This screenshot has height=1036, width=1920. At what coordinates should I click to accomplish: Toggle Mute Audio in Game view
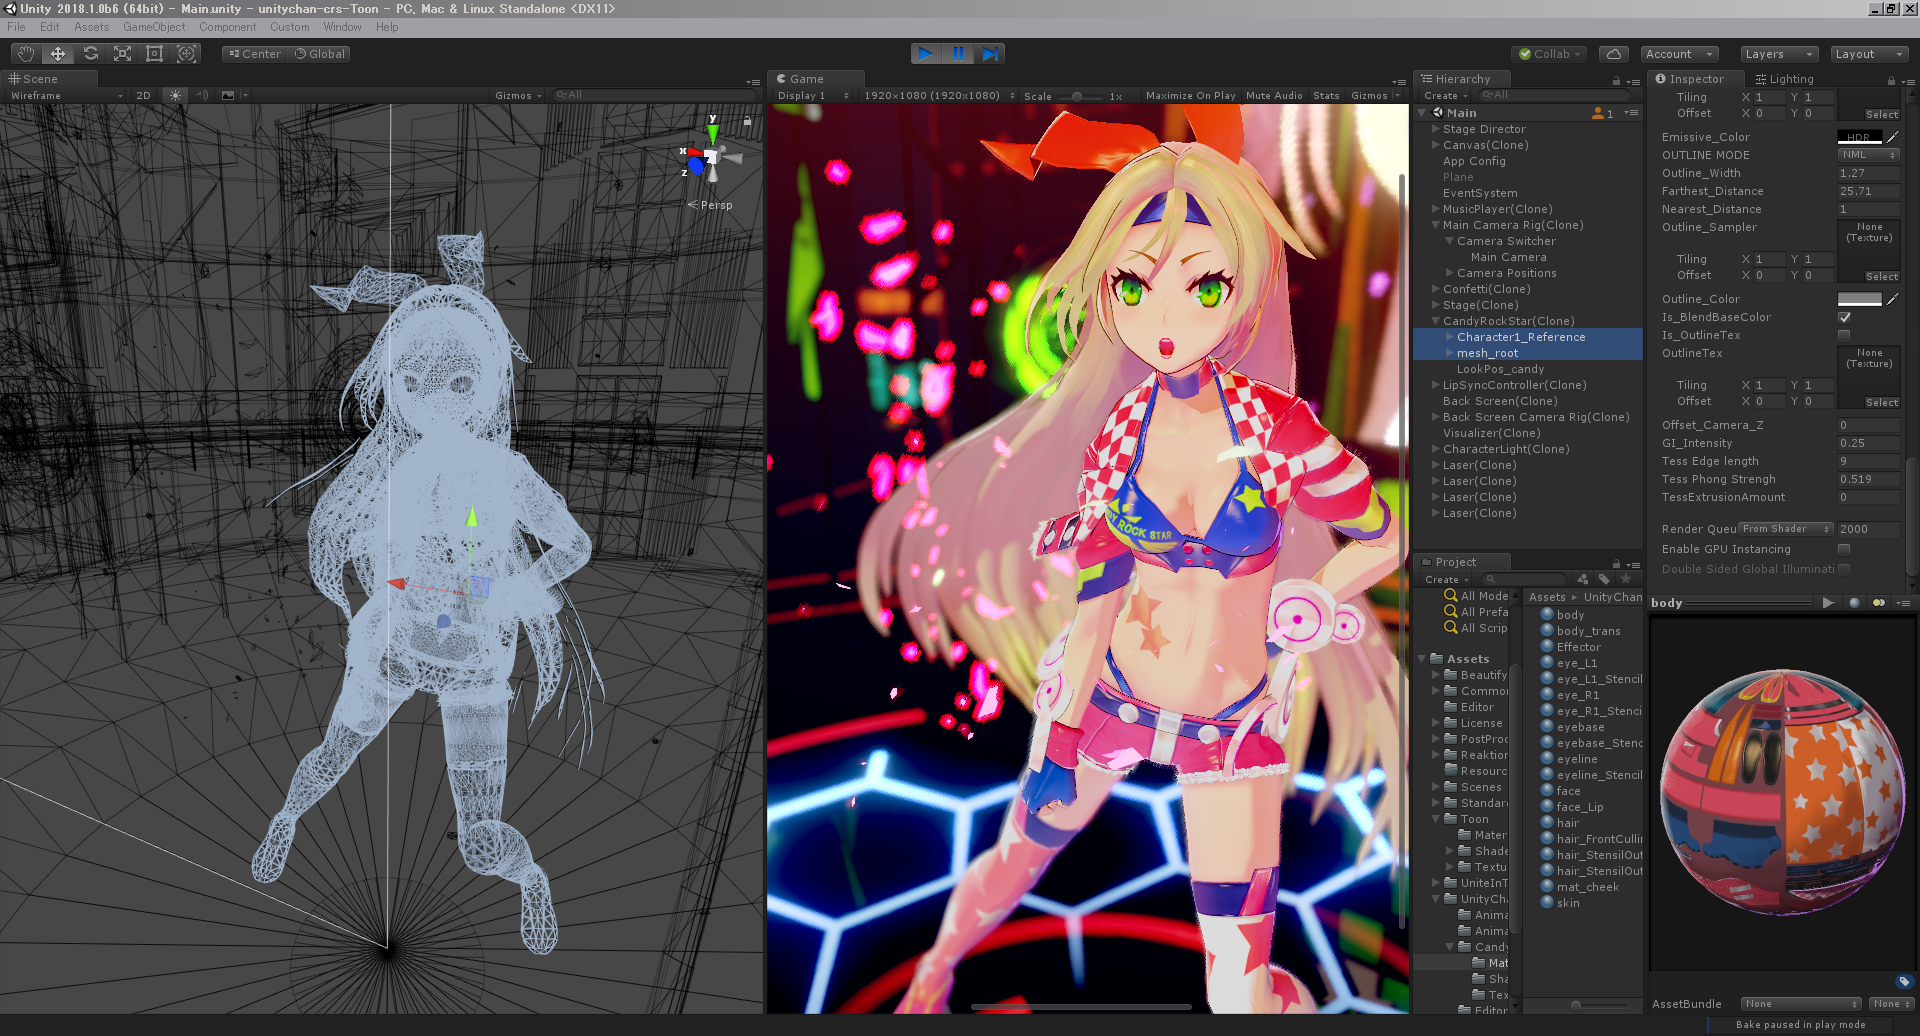click(1274, 96)
